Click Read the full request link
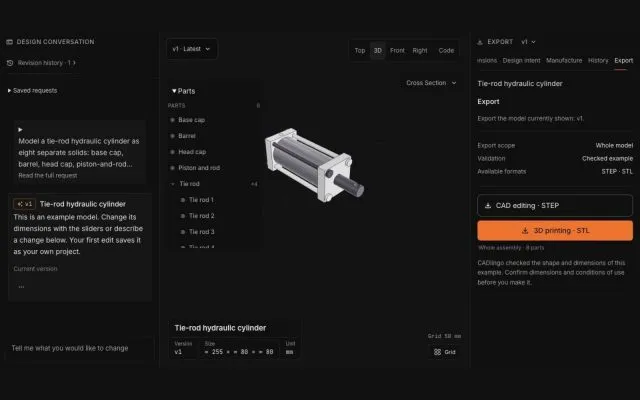 pos(48,176)
